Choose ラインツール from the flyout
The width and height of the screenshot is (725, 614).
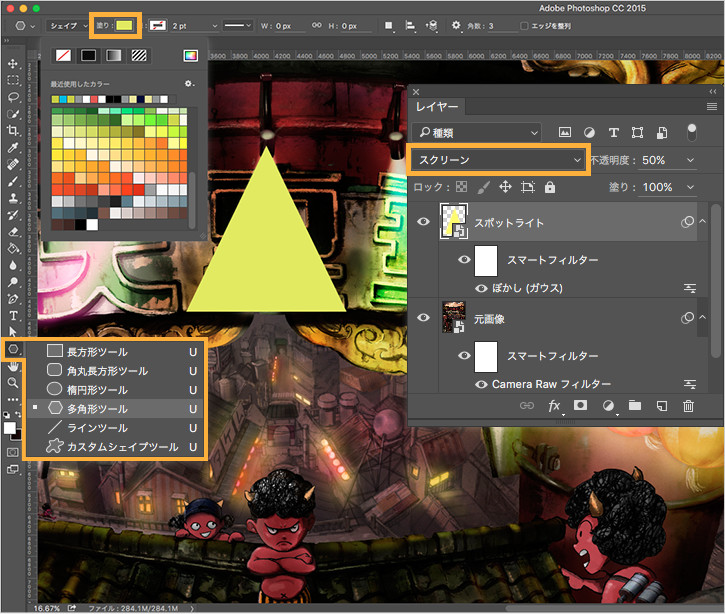(115, 428)
